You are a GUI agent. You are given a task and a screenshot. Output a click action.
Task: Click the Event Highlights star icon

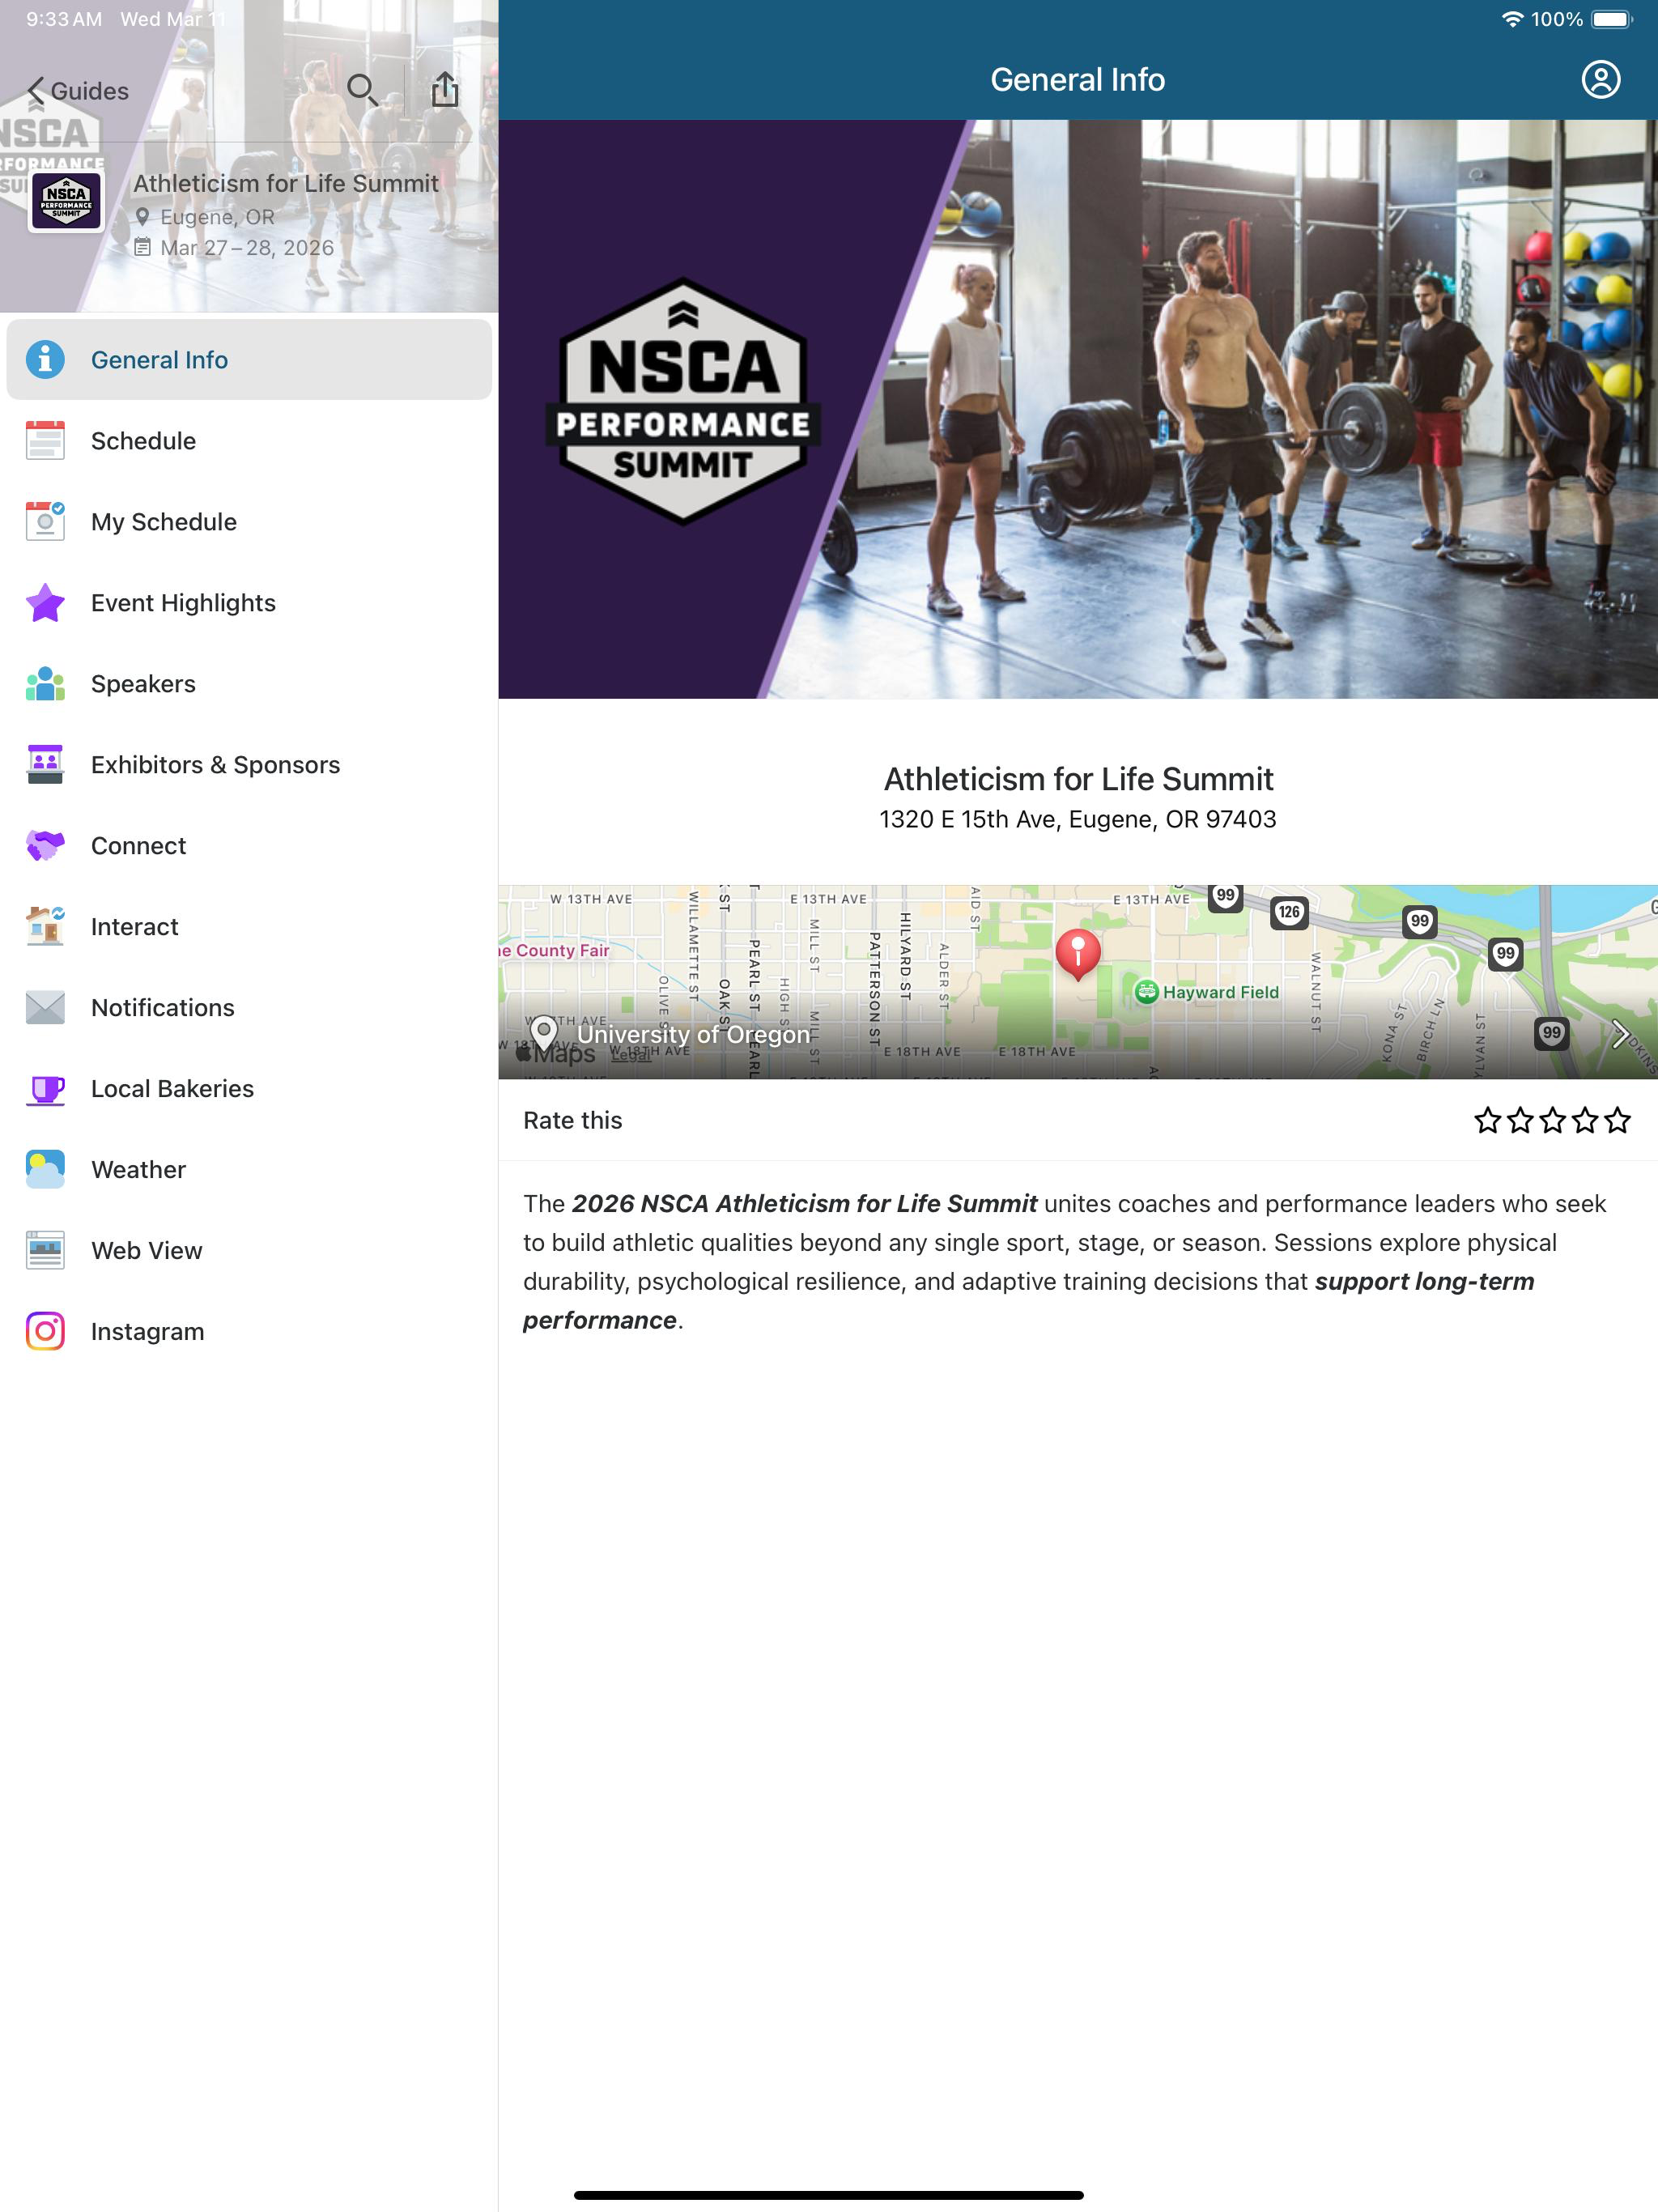(x=45, y=603)
